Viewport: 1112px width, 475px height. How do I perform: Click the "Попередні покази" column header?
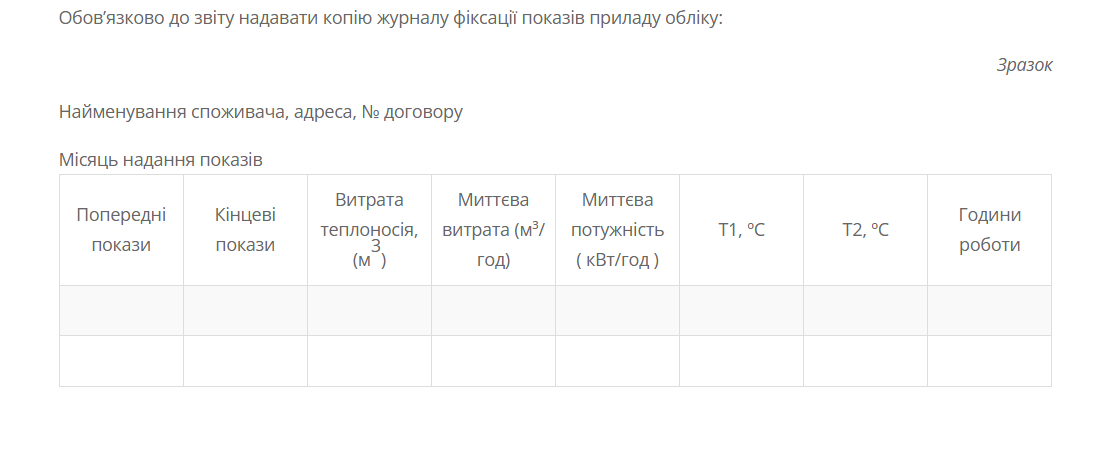[x=121, y=230]
